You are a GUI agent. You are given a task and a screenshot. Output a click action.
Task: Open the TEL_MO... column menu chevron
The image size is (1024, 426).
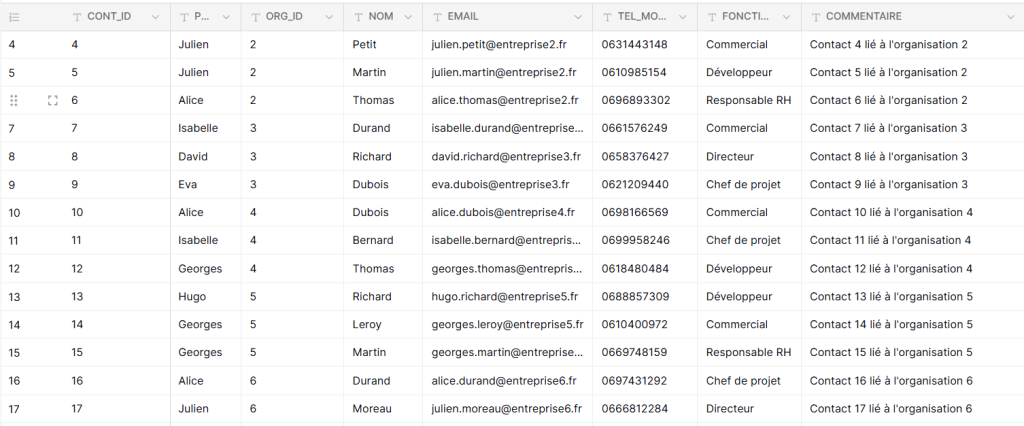pos(682,17)
